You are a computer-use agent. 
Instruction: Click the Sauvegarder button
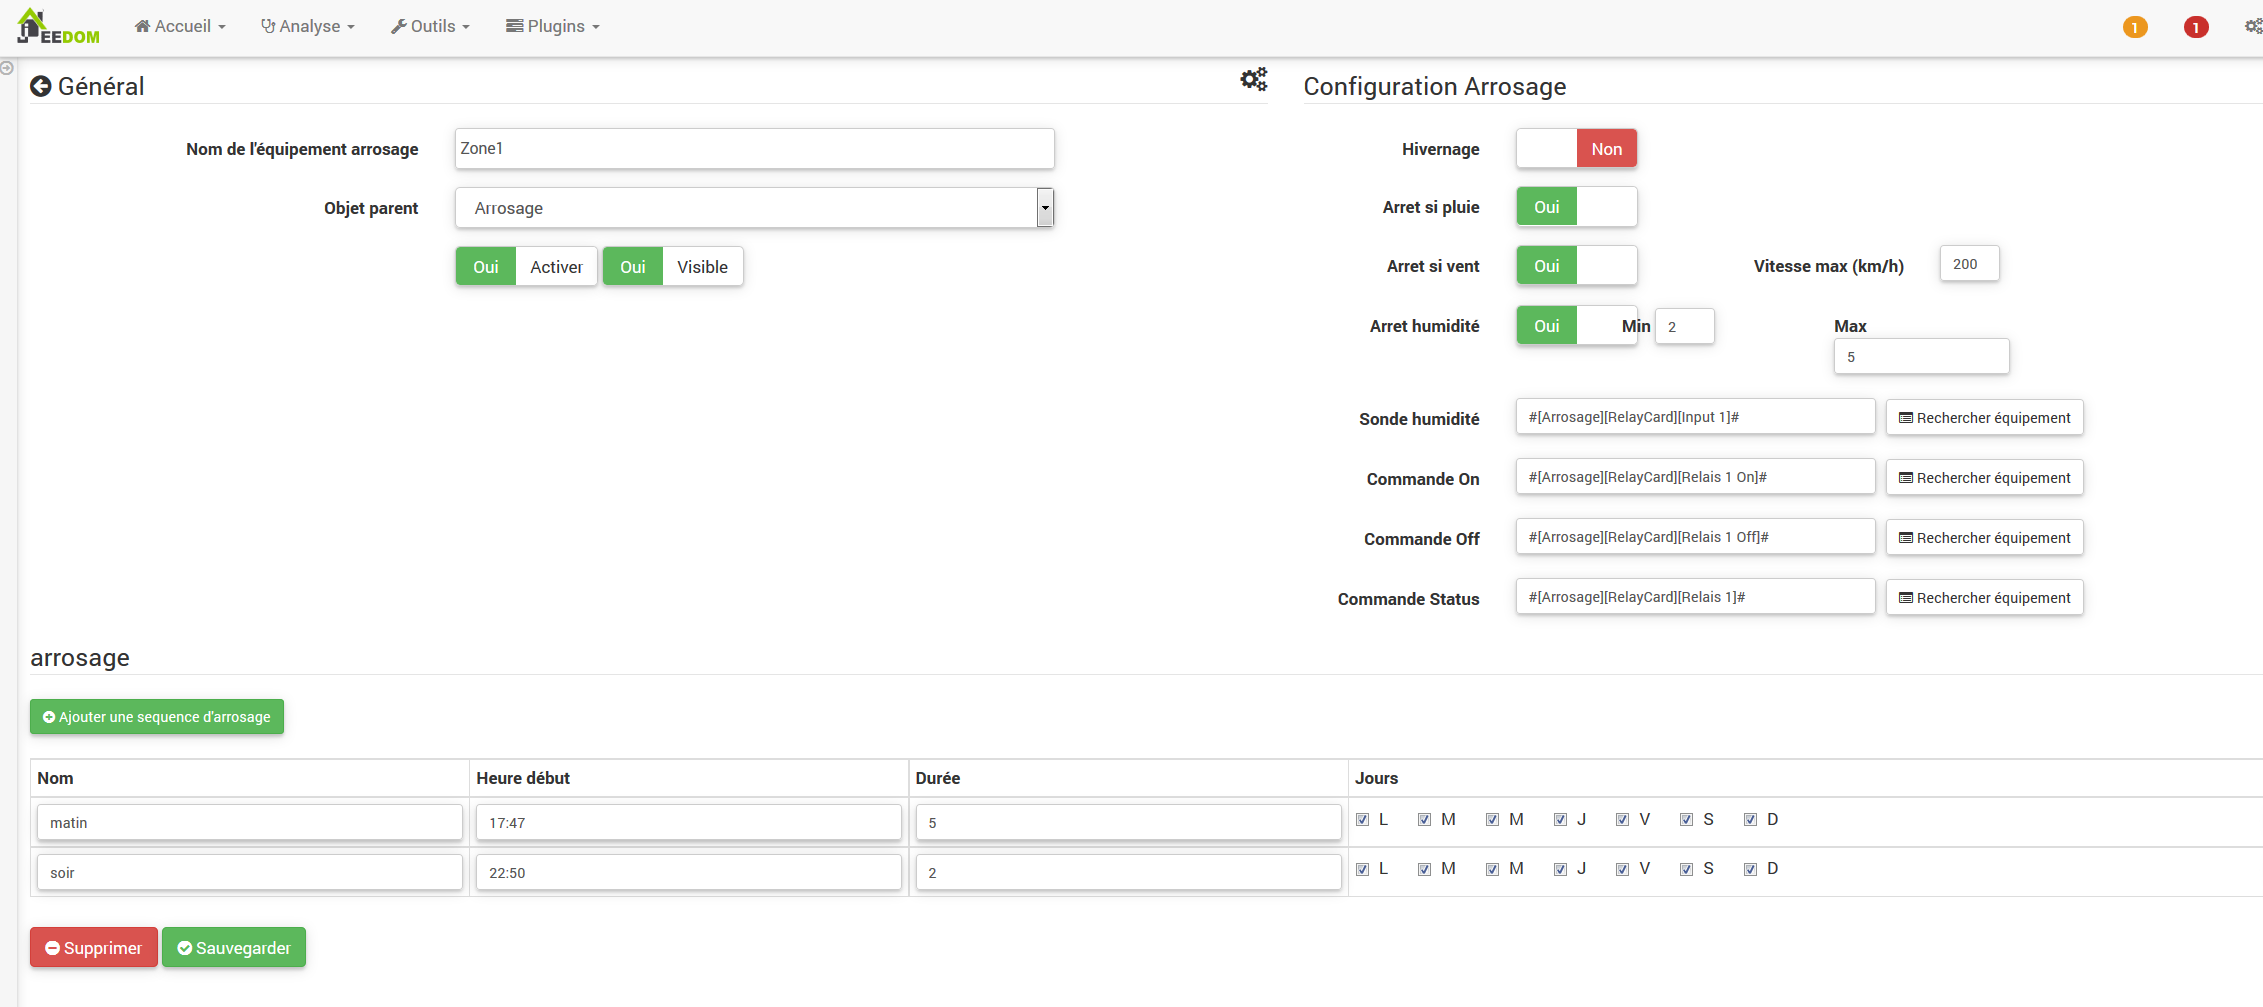(234, 948)
